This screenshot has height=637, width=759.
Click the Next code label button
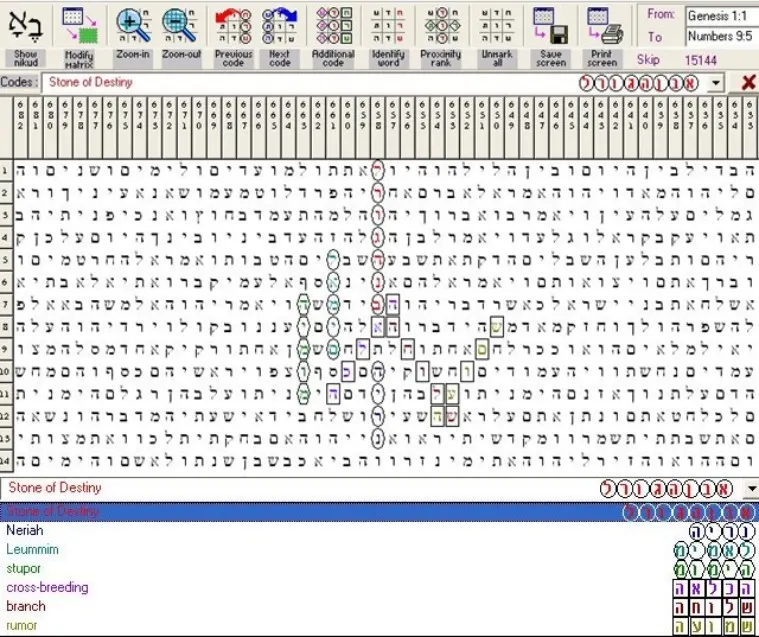[x=280, y=58]
